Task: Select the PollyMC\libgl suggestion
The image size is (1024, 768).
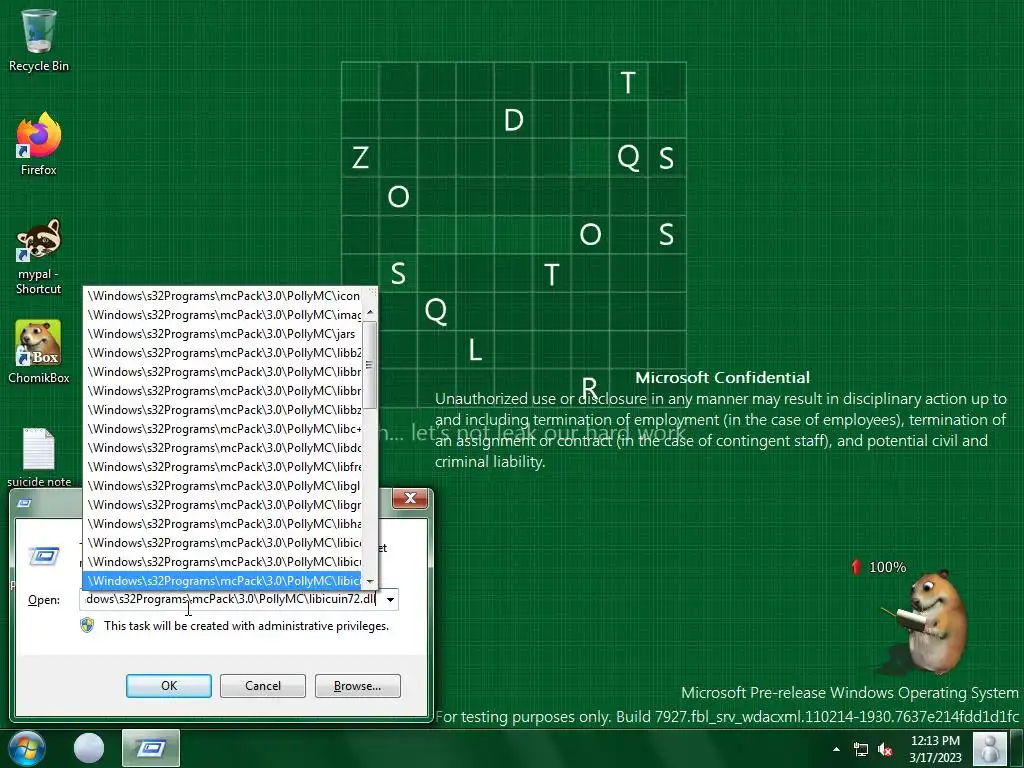Action: click(x=223, y=485)
